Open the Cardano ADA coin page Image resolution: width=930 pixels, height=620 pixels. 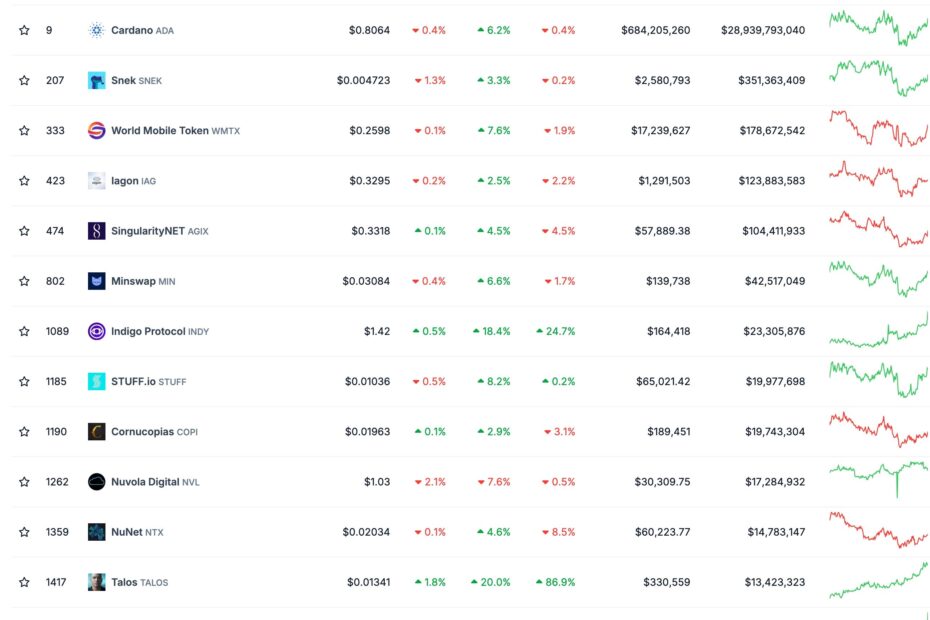click(x=142, y=30)
